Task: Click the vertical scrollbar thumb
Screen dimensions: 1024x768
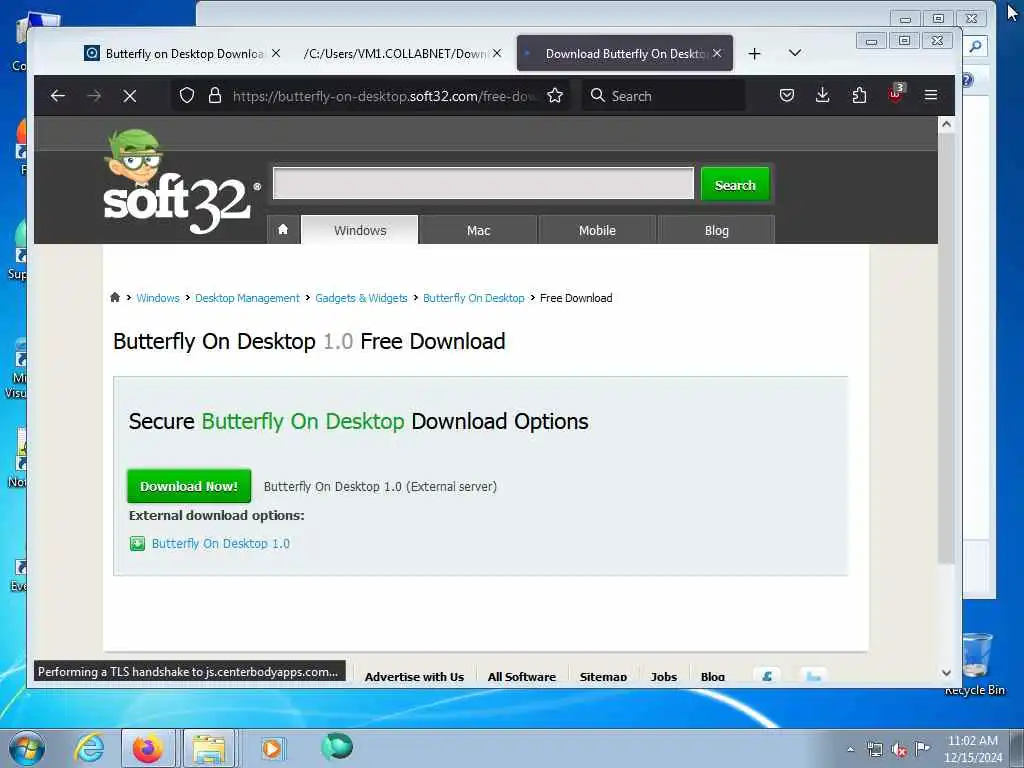Action: coord(946,348)
